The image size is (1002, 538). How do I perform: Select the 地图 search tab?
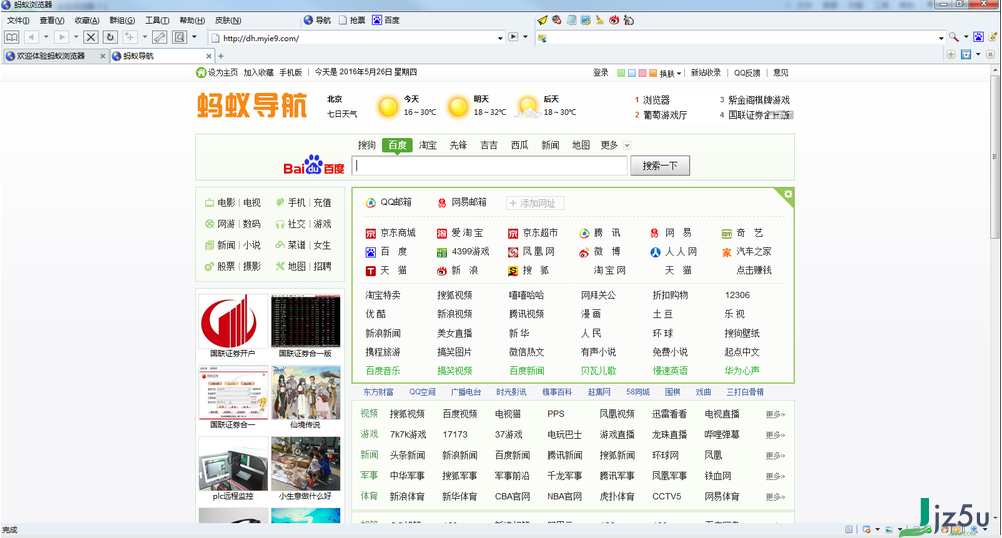pos(581,146)
